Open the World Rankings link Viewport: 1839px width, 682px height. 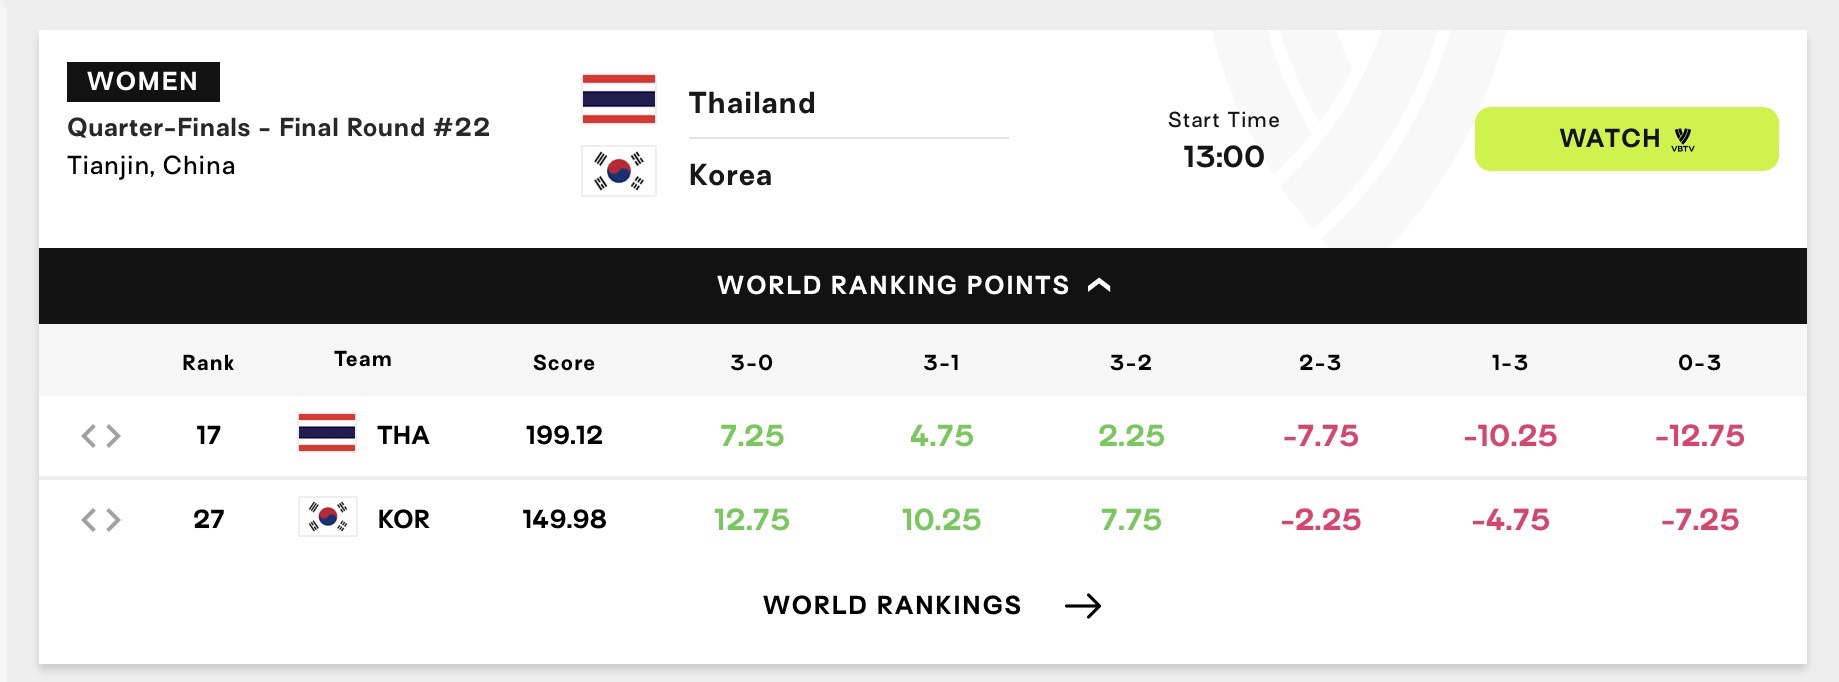[932, 605]
